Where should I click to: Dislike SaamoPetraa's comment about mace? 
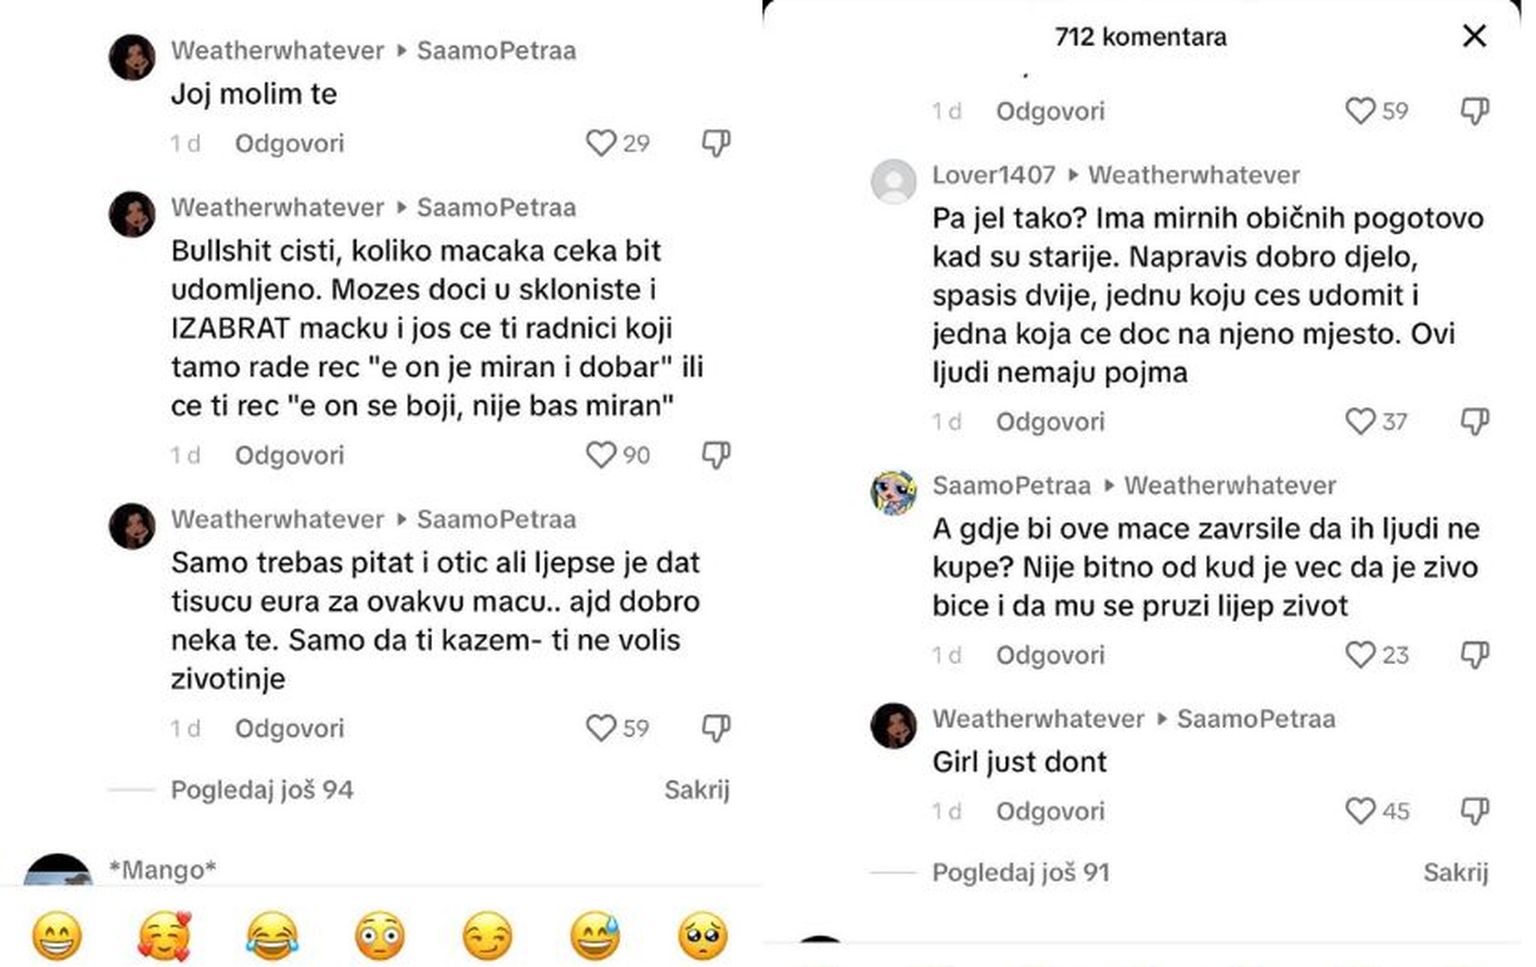point(1475,655)
